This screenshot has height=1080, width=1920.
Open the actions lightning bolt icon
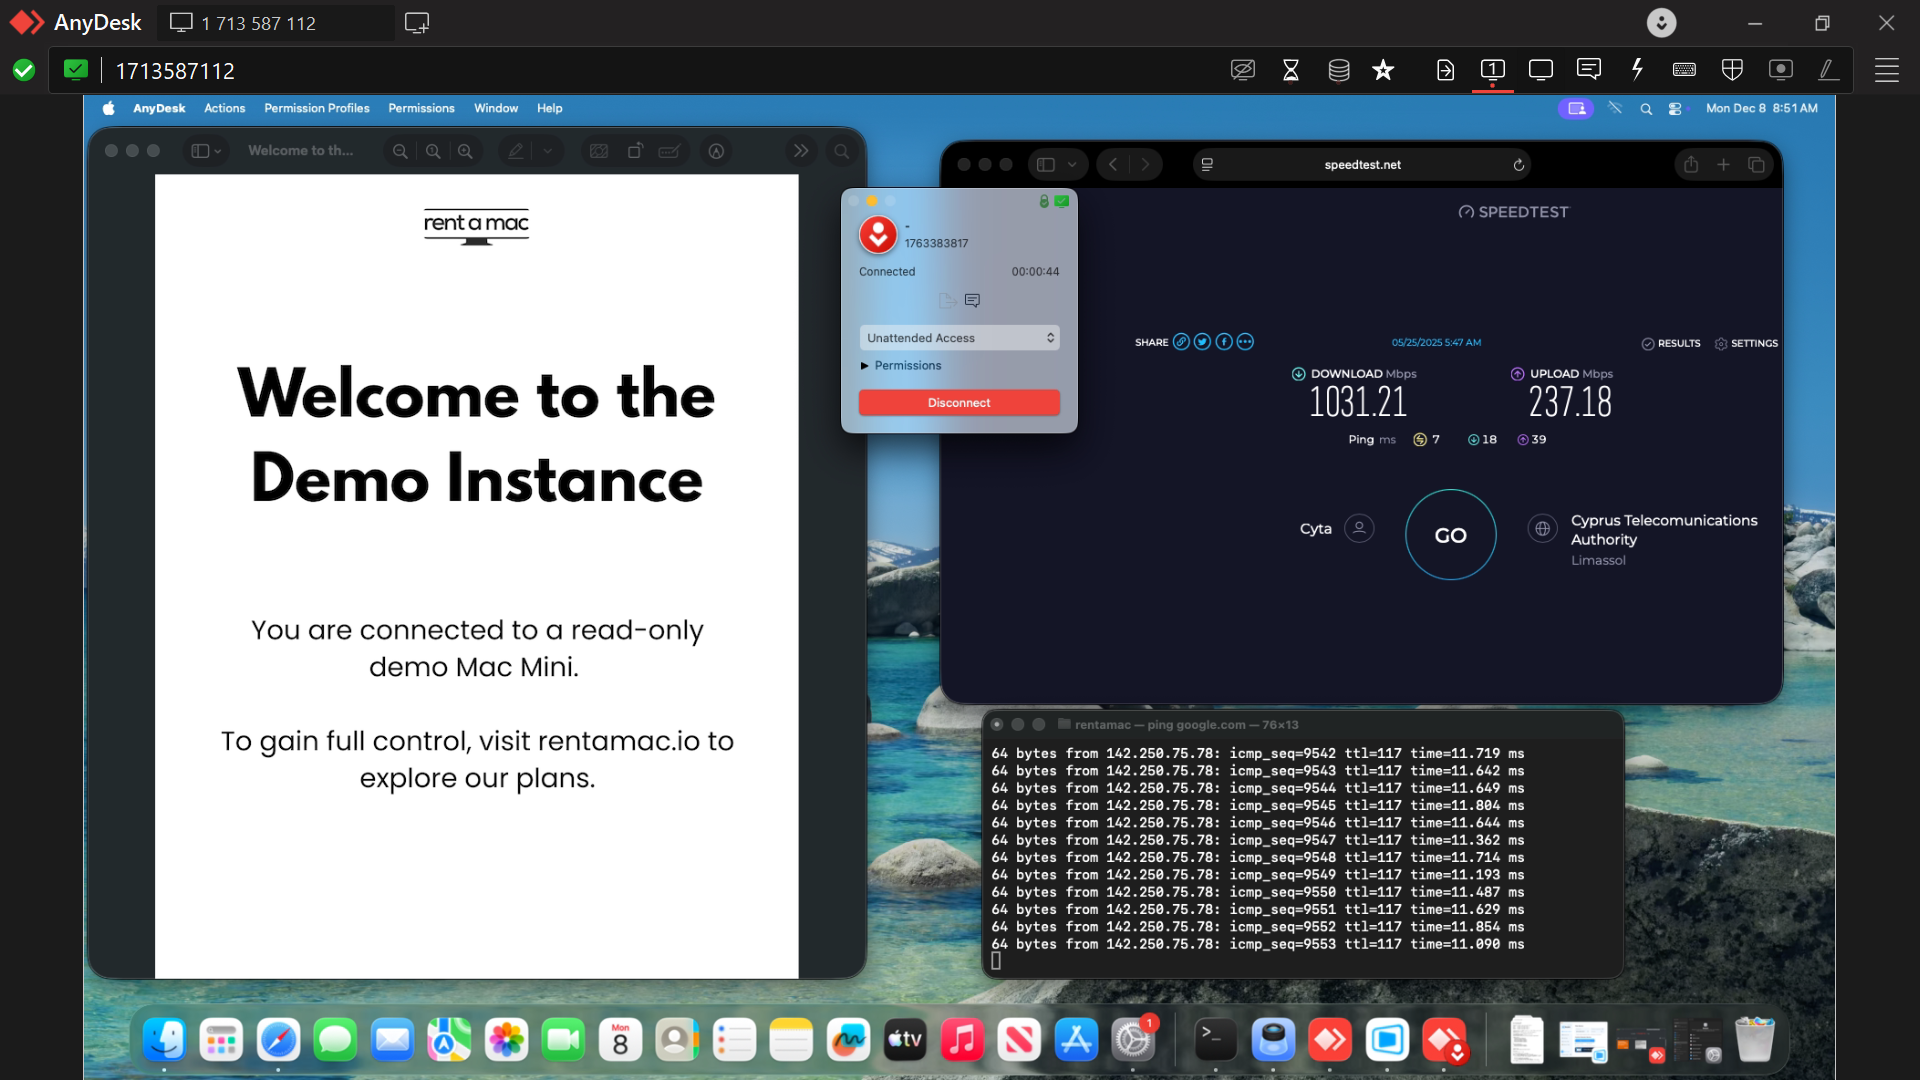point(1637,70)
